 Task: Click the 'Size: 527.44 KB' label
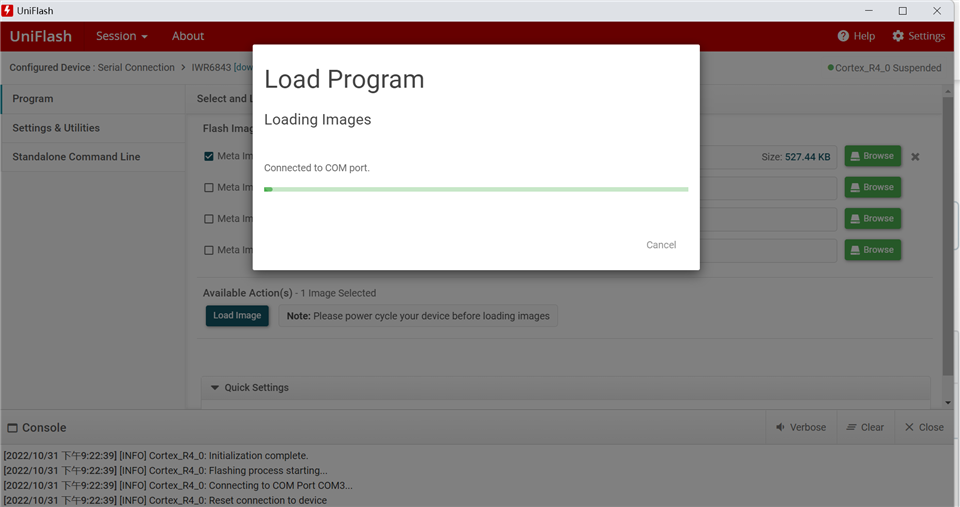795,157
